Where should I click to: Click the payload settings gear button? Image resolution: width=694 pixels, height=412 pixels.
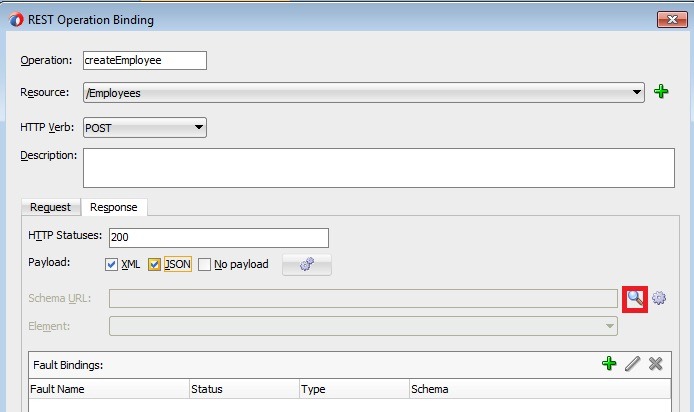(307, 265)
